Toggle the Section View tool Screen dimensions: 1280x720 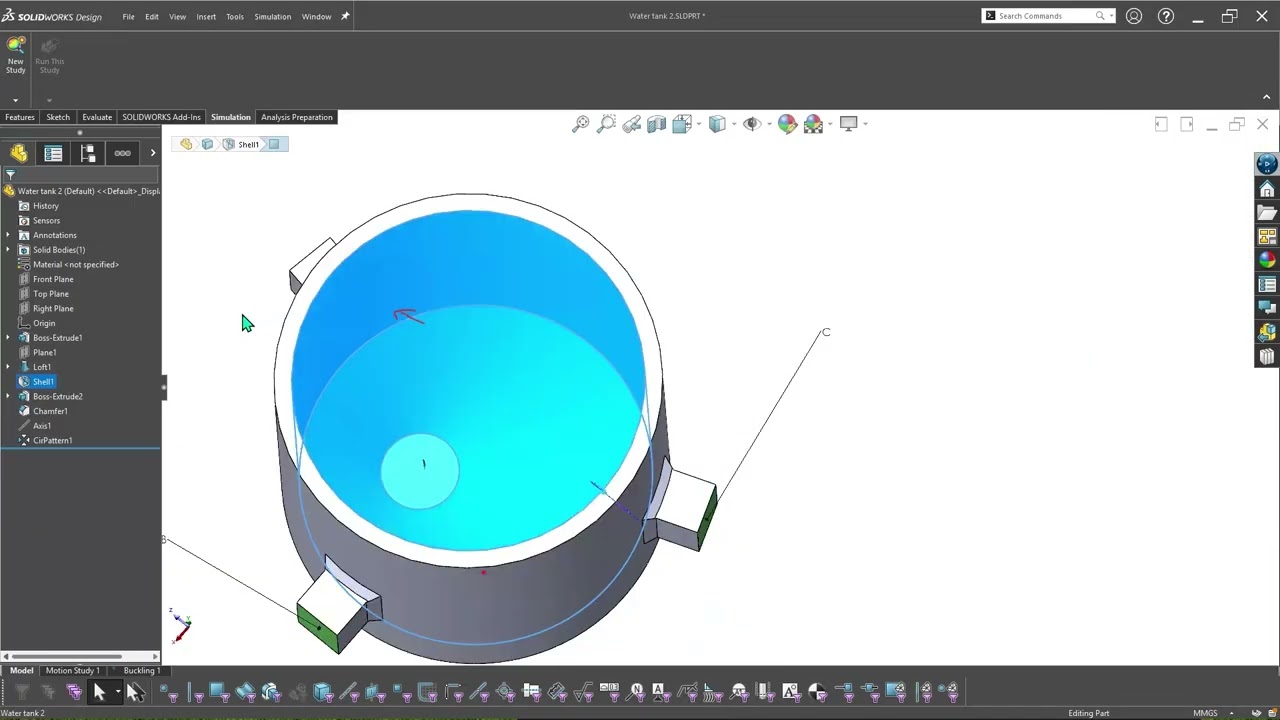point(656,124)
